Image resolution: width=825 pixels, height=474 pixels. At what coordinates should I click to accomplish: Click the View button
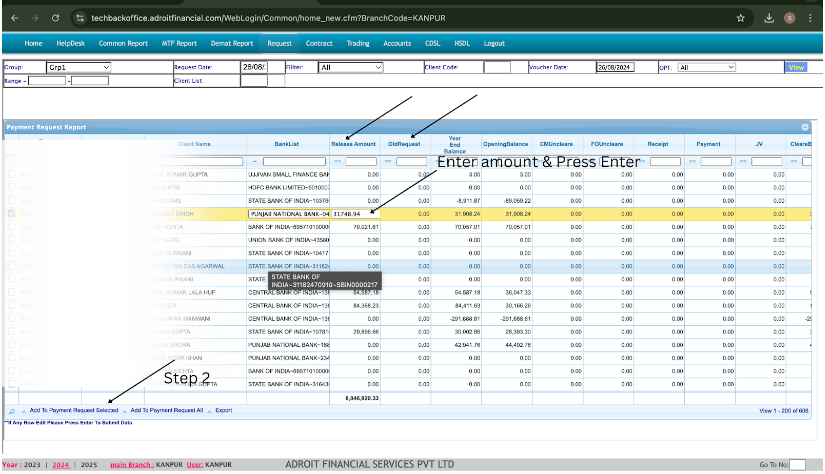click(x=795, y=67)
